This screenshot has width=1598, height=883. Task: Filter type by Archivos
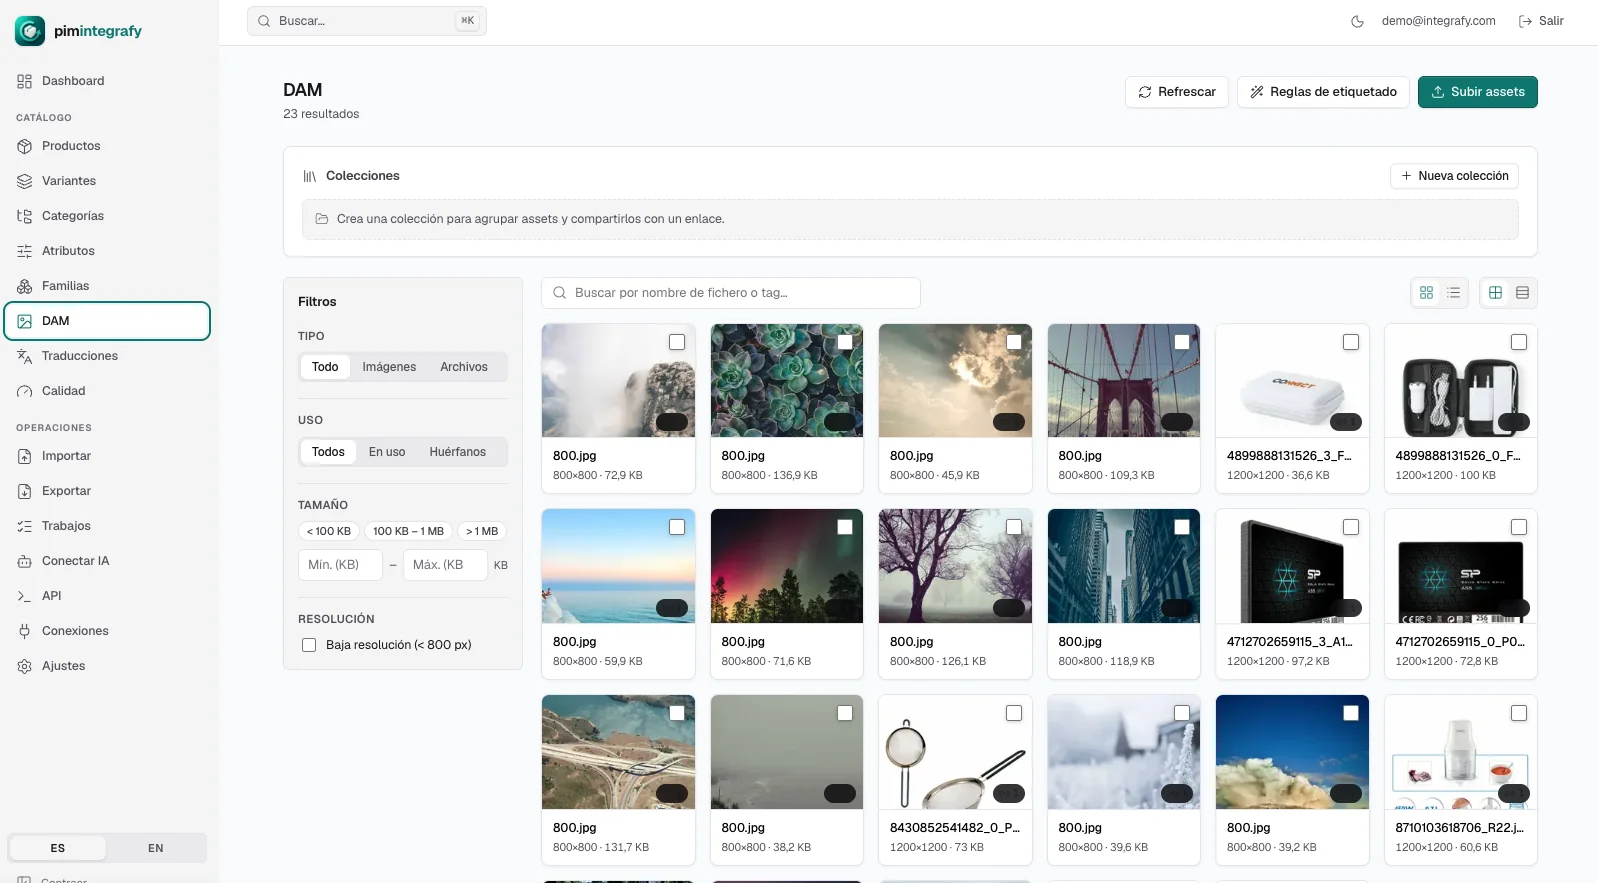click(464, 367)
